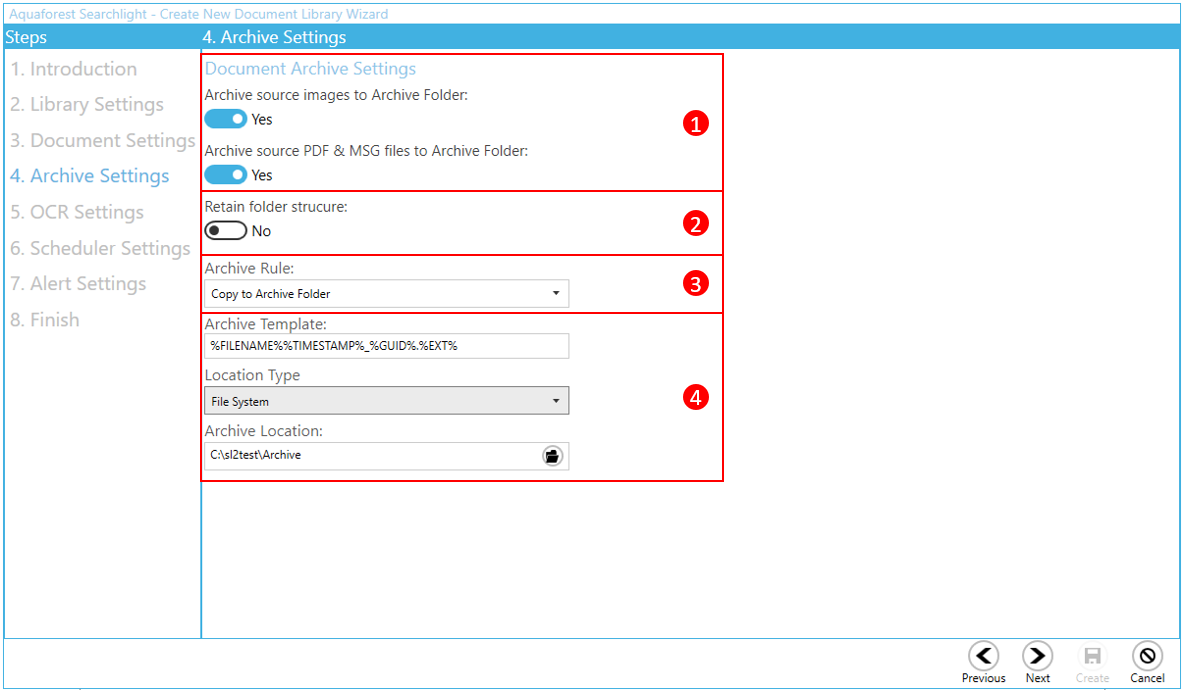
Task: Click the Previous arrow icon
Action: point(984,656)
